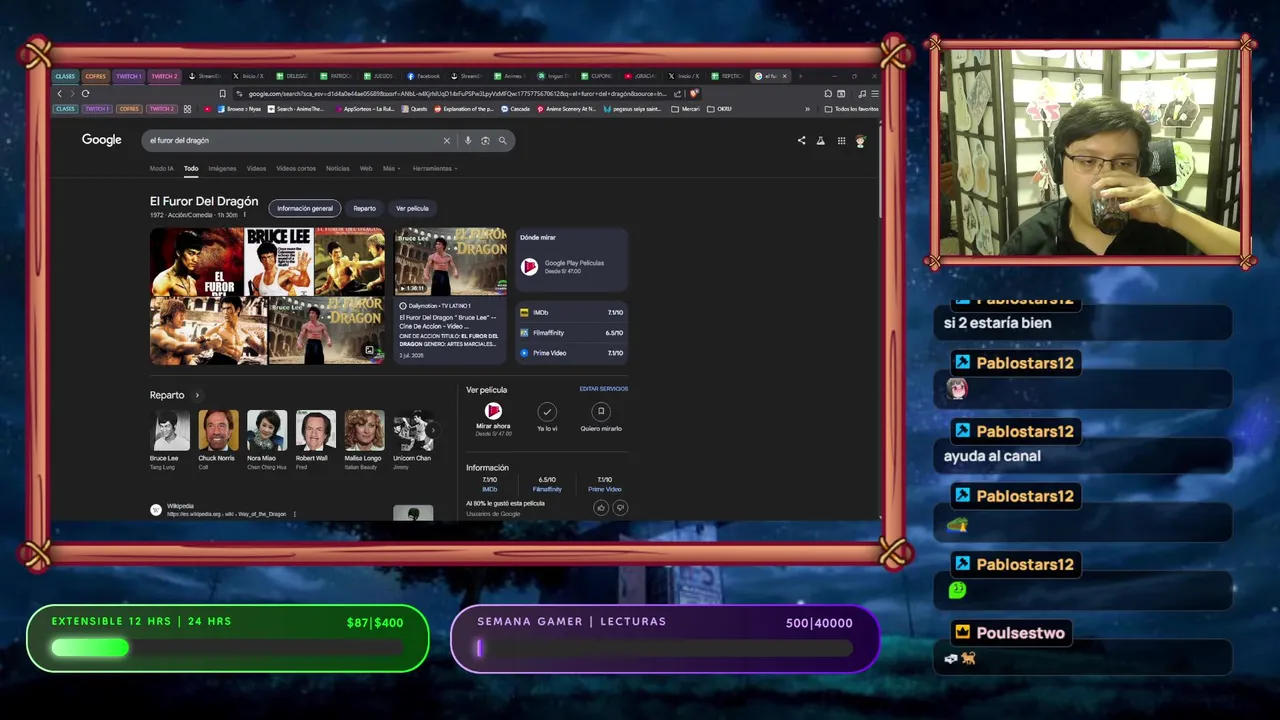The image size is (1280, 720).
Task: Click the browser back arrow
Action: point(59,94)
